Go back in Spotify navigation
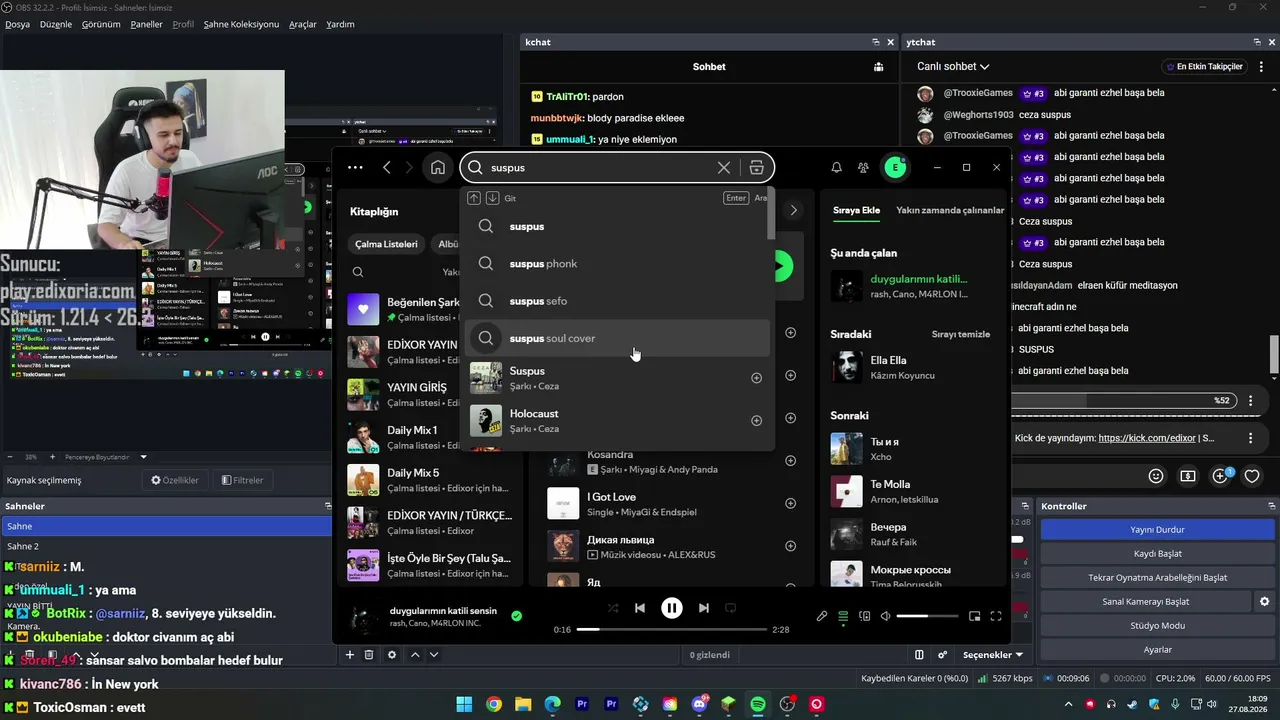This screenshot has width=1280, height=720. coord(387,168)
